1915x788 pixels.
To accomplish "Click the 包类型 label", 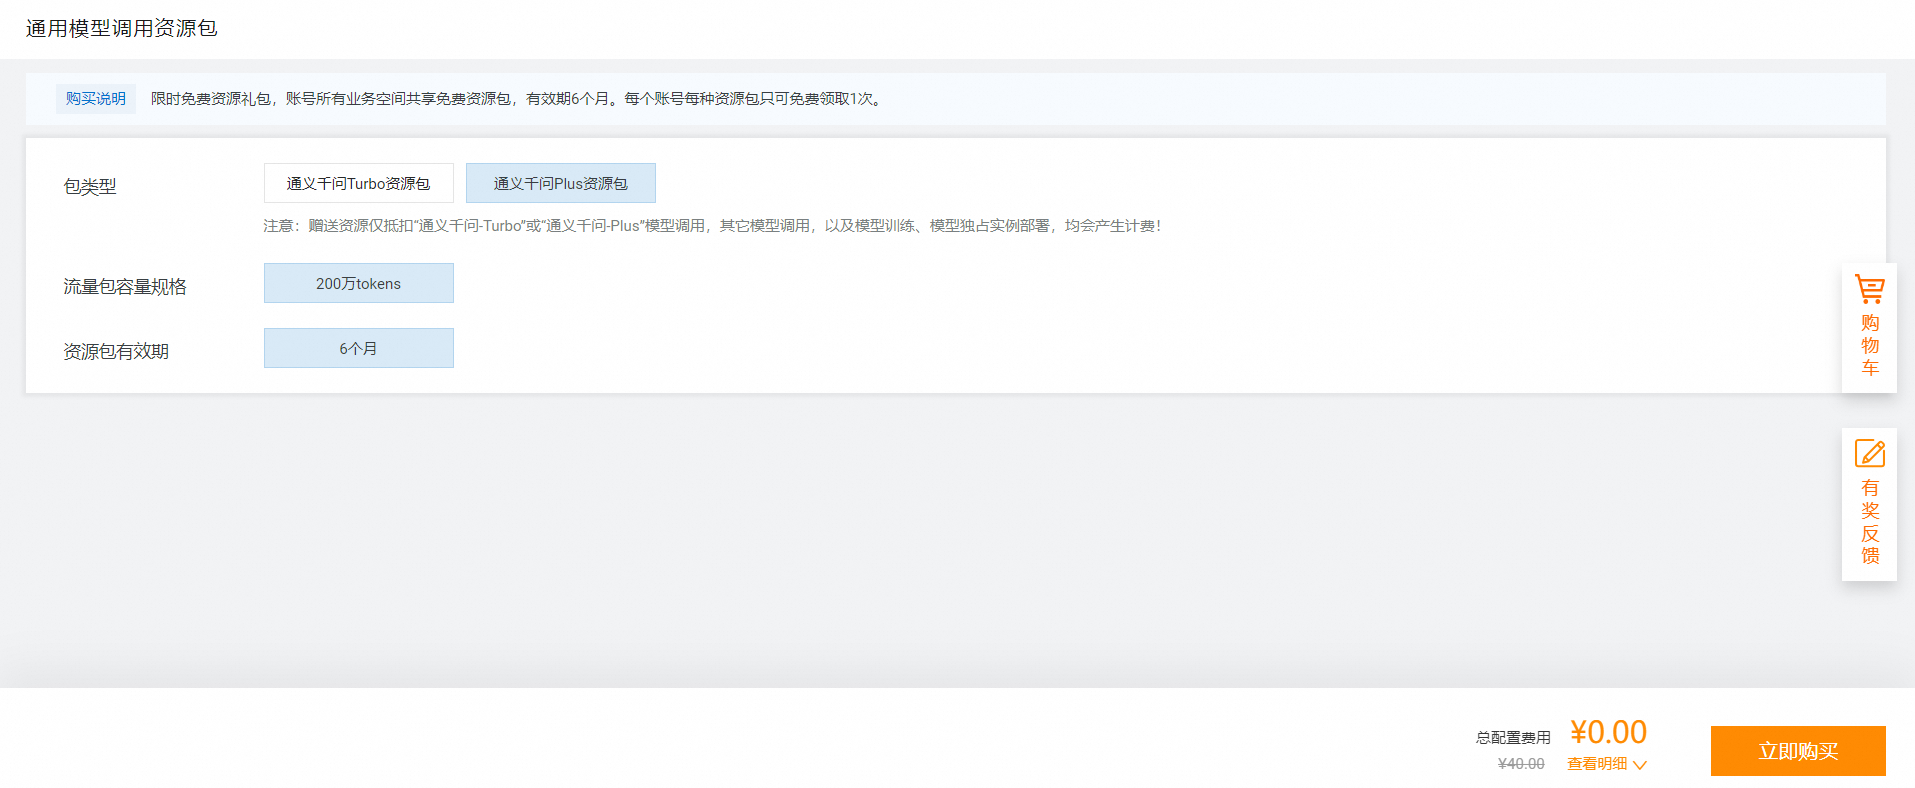I will pyautogui.click(x=90, y=187).
